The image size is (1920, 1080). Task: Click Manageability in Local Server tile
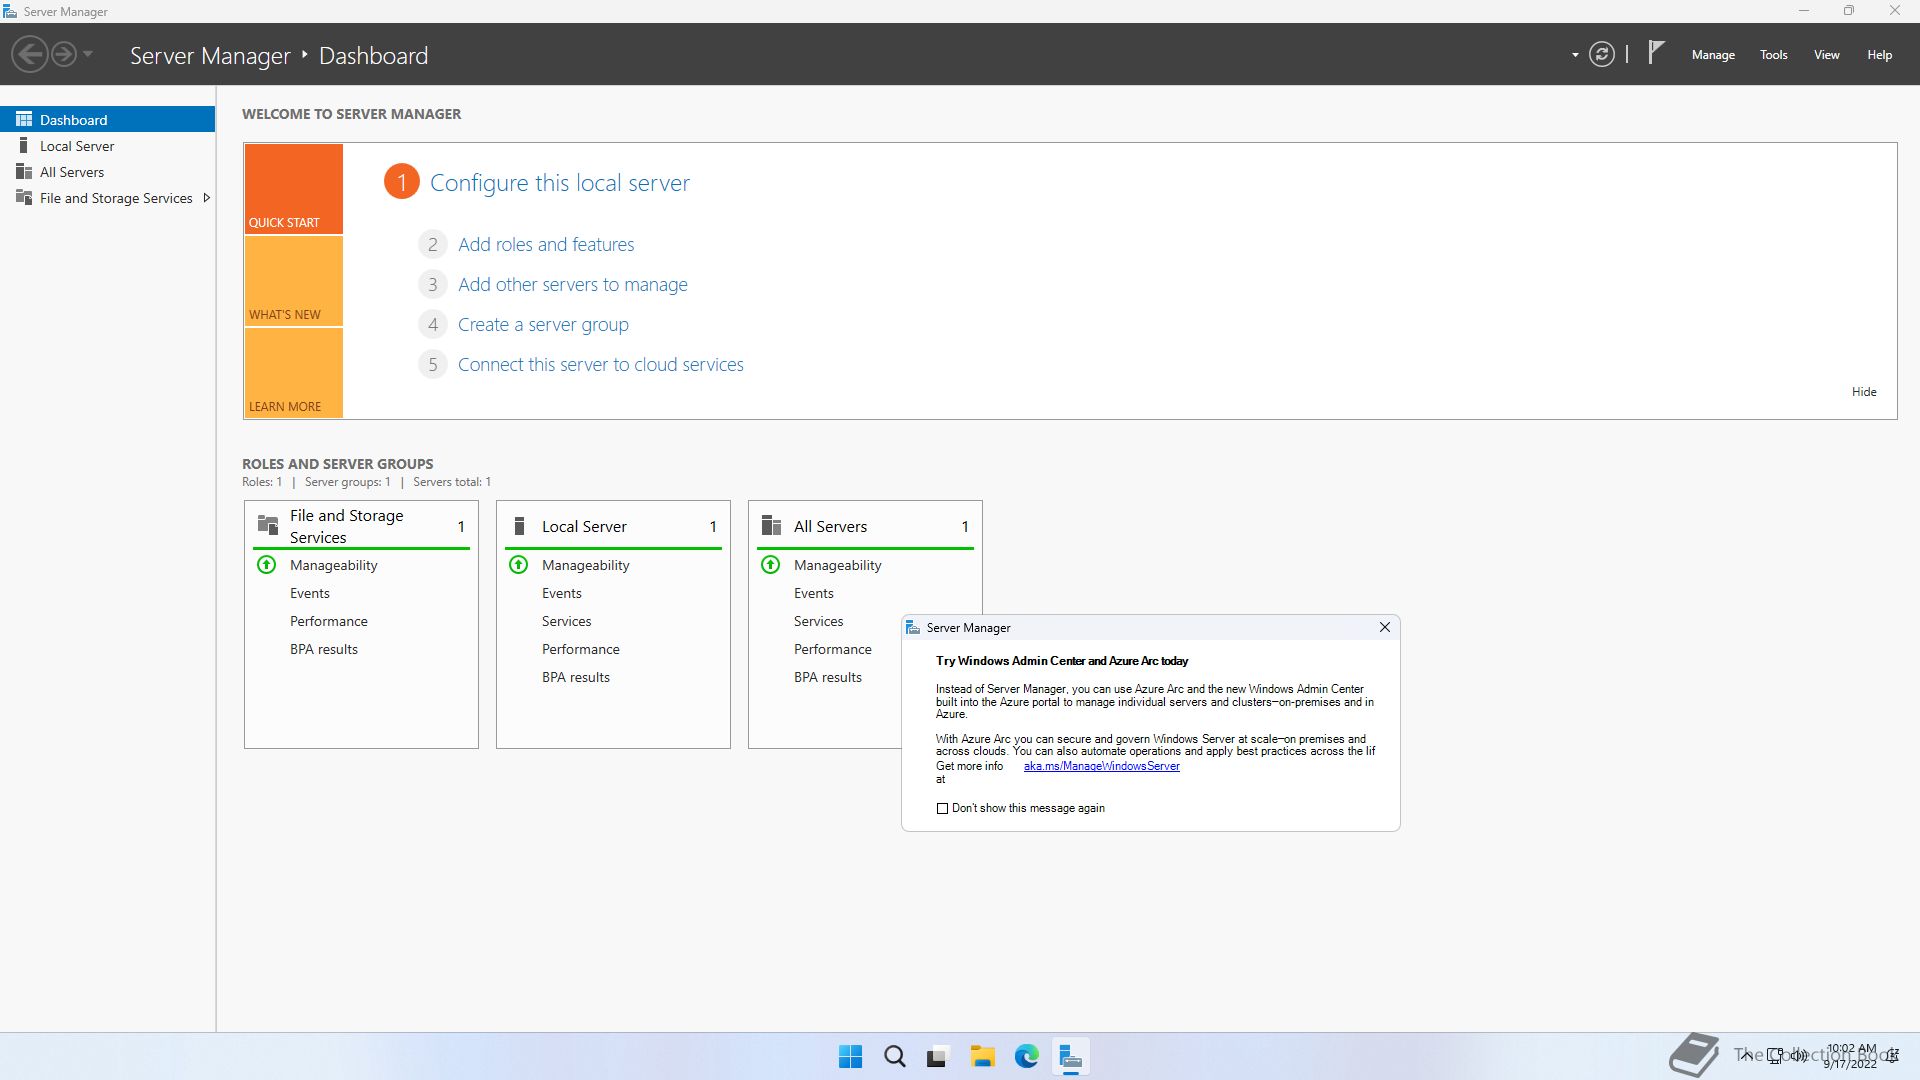click(586, 565)
